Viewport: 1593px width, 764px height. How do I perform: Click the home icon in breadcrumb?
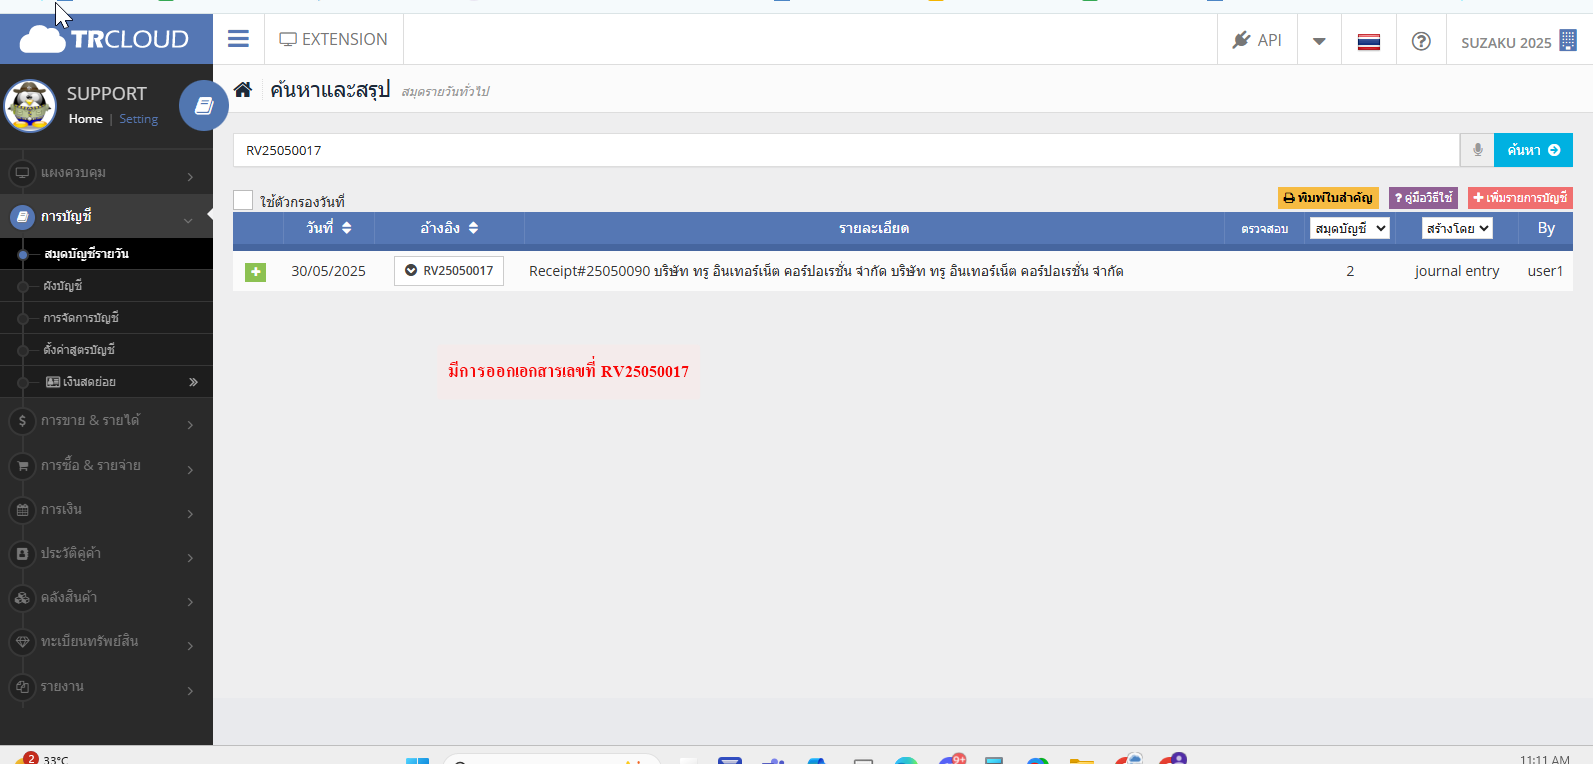tap(243, 90)
